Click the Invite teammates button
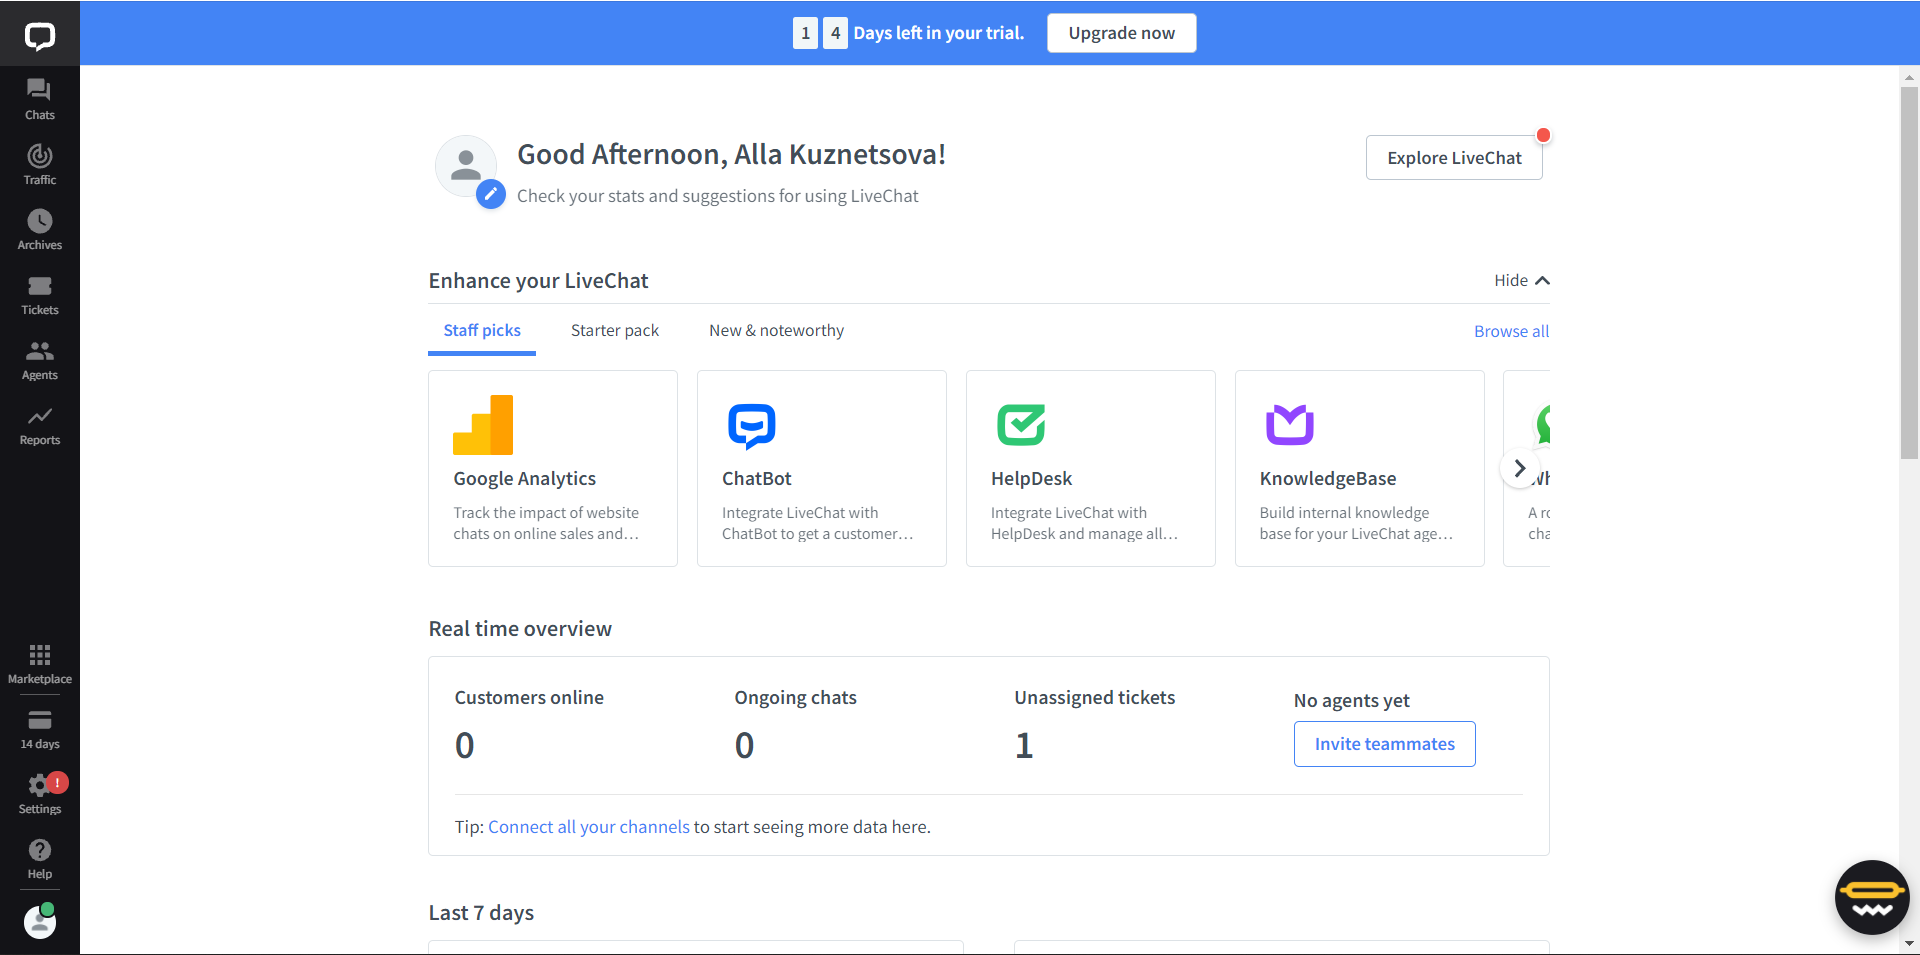 click(x=1385, y=744)
